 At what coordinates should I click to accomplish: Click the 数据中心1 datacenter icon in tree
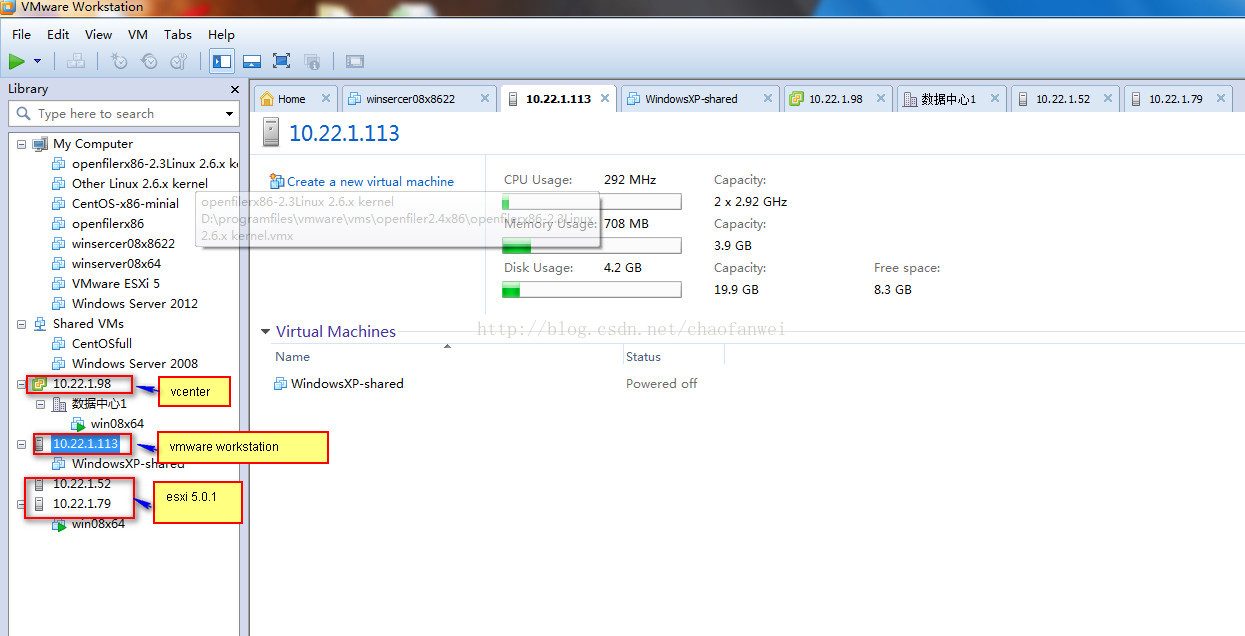pyautogui.click(x=59, y=404)
